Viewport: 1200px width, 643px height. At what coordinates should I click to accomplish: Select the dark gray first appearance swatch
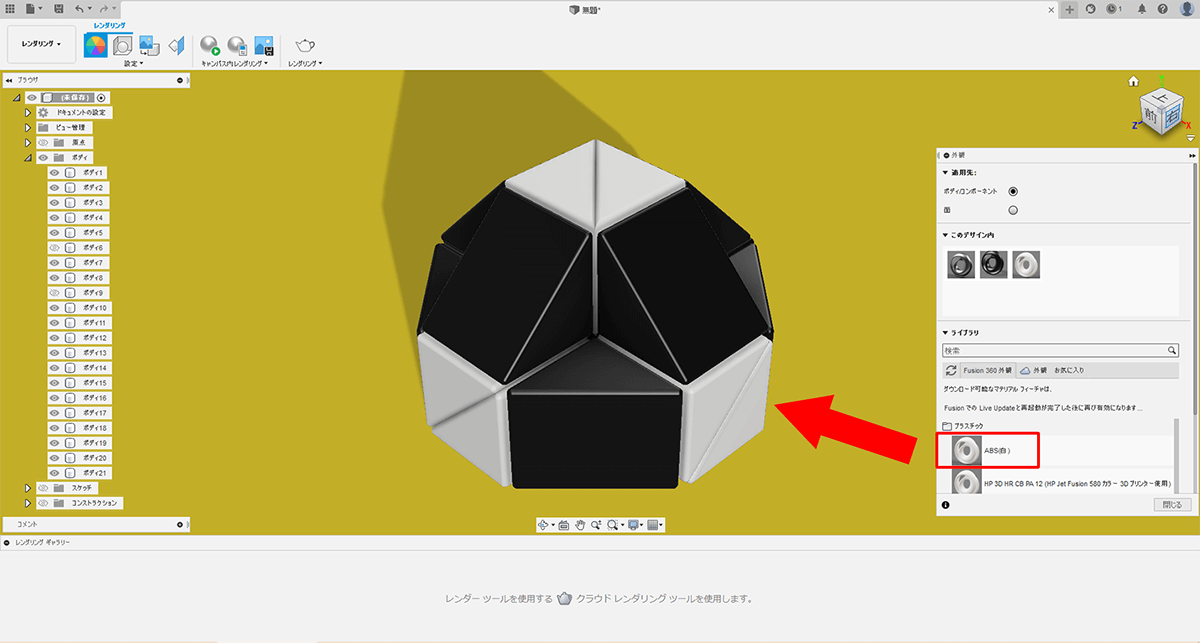click(x=962, y=264)
